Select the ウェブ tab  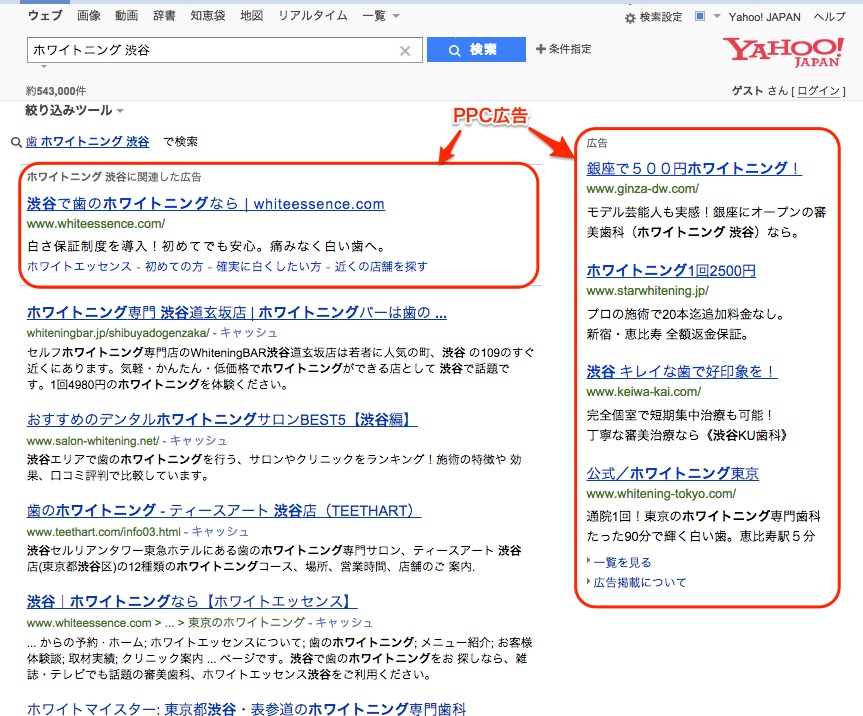pyautogui.click(x=46, y=15)
